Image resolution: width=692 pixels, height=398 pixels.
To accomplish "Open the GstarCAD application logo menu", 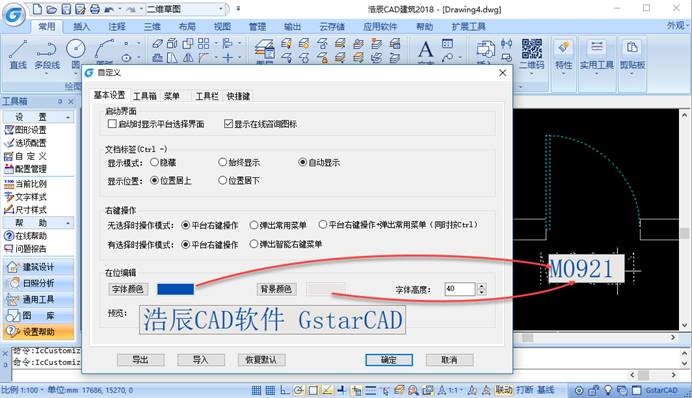I will pos(14,14).
